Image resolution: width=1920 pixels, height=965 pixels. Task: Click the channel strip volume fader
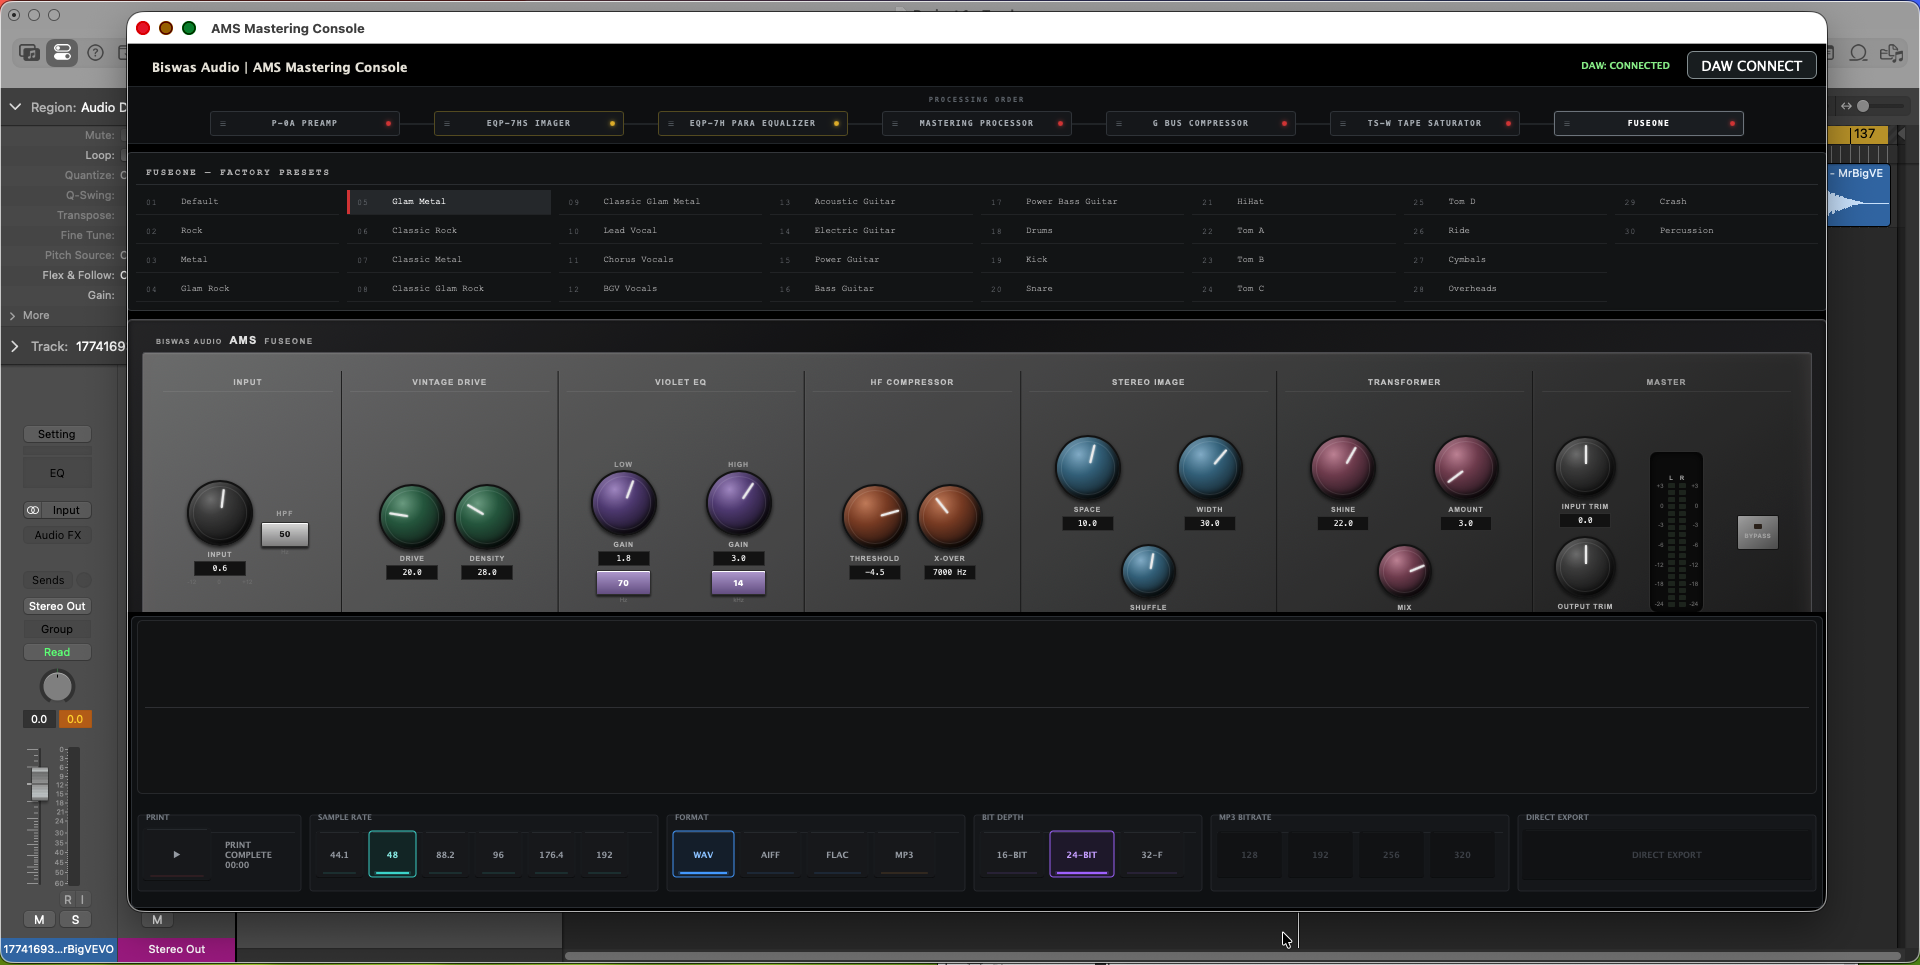click(39, 784)
